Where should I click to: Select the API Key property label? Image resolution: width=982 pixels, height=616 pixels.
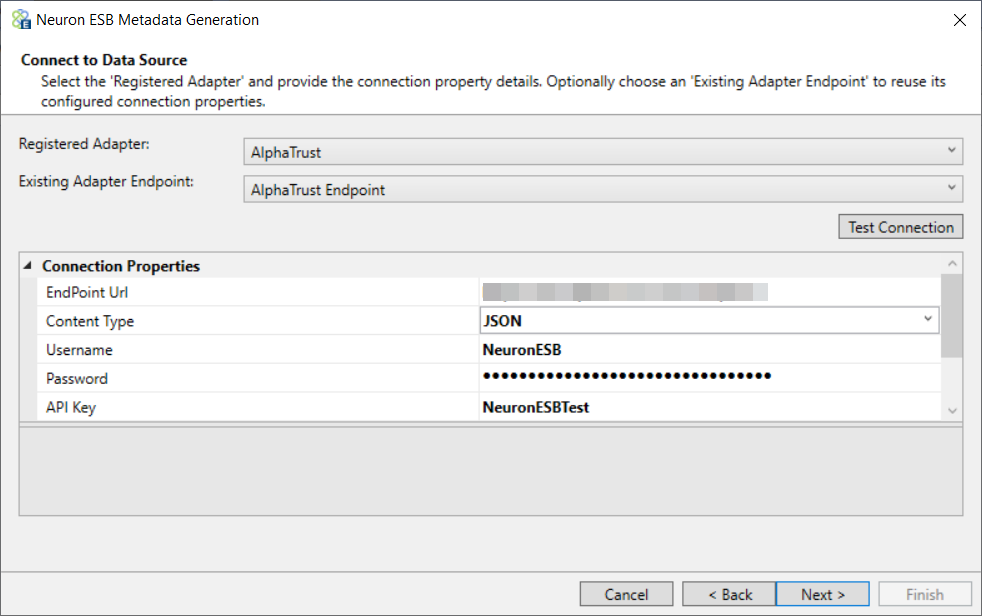tap(71, 408)
